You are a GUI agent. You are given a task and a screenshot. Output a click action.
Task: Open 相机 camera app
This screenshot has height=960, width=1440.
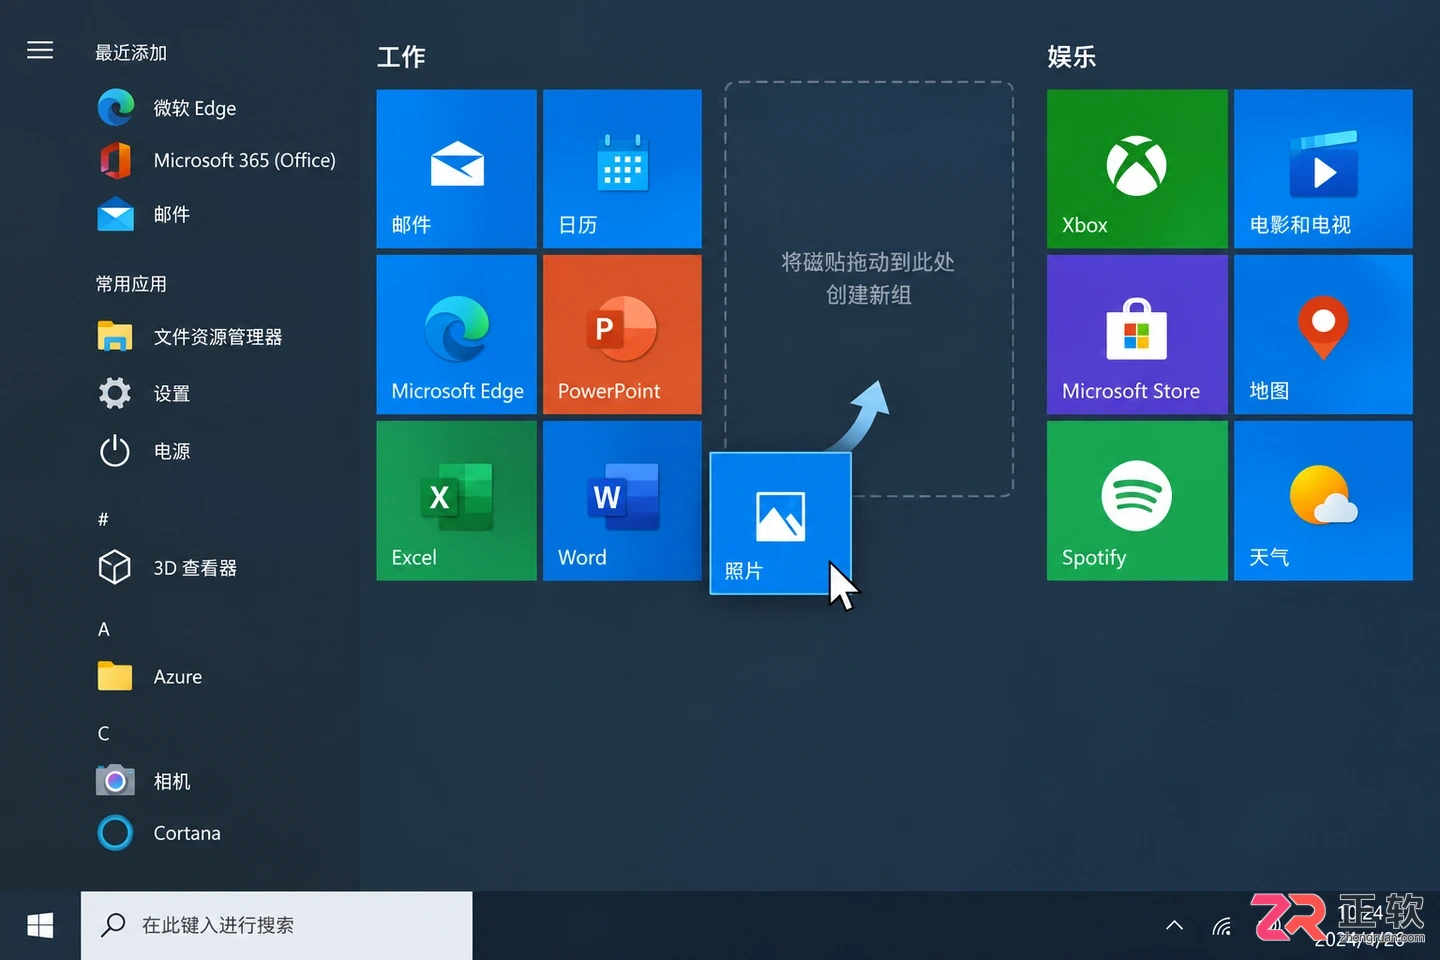coord(143,781)
